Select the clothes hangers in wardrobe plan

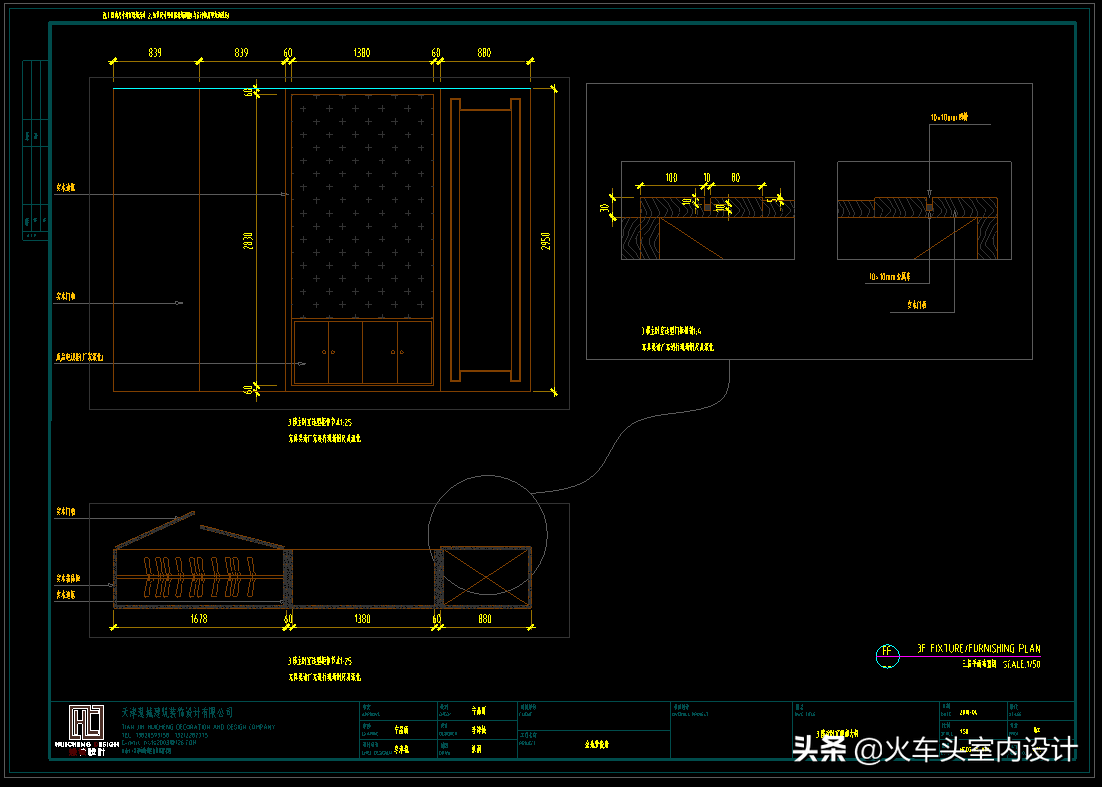(x=199, y=577)
